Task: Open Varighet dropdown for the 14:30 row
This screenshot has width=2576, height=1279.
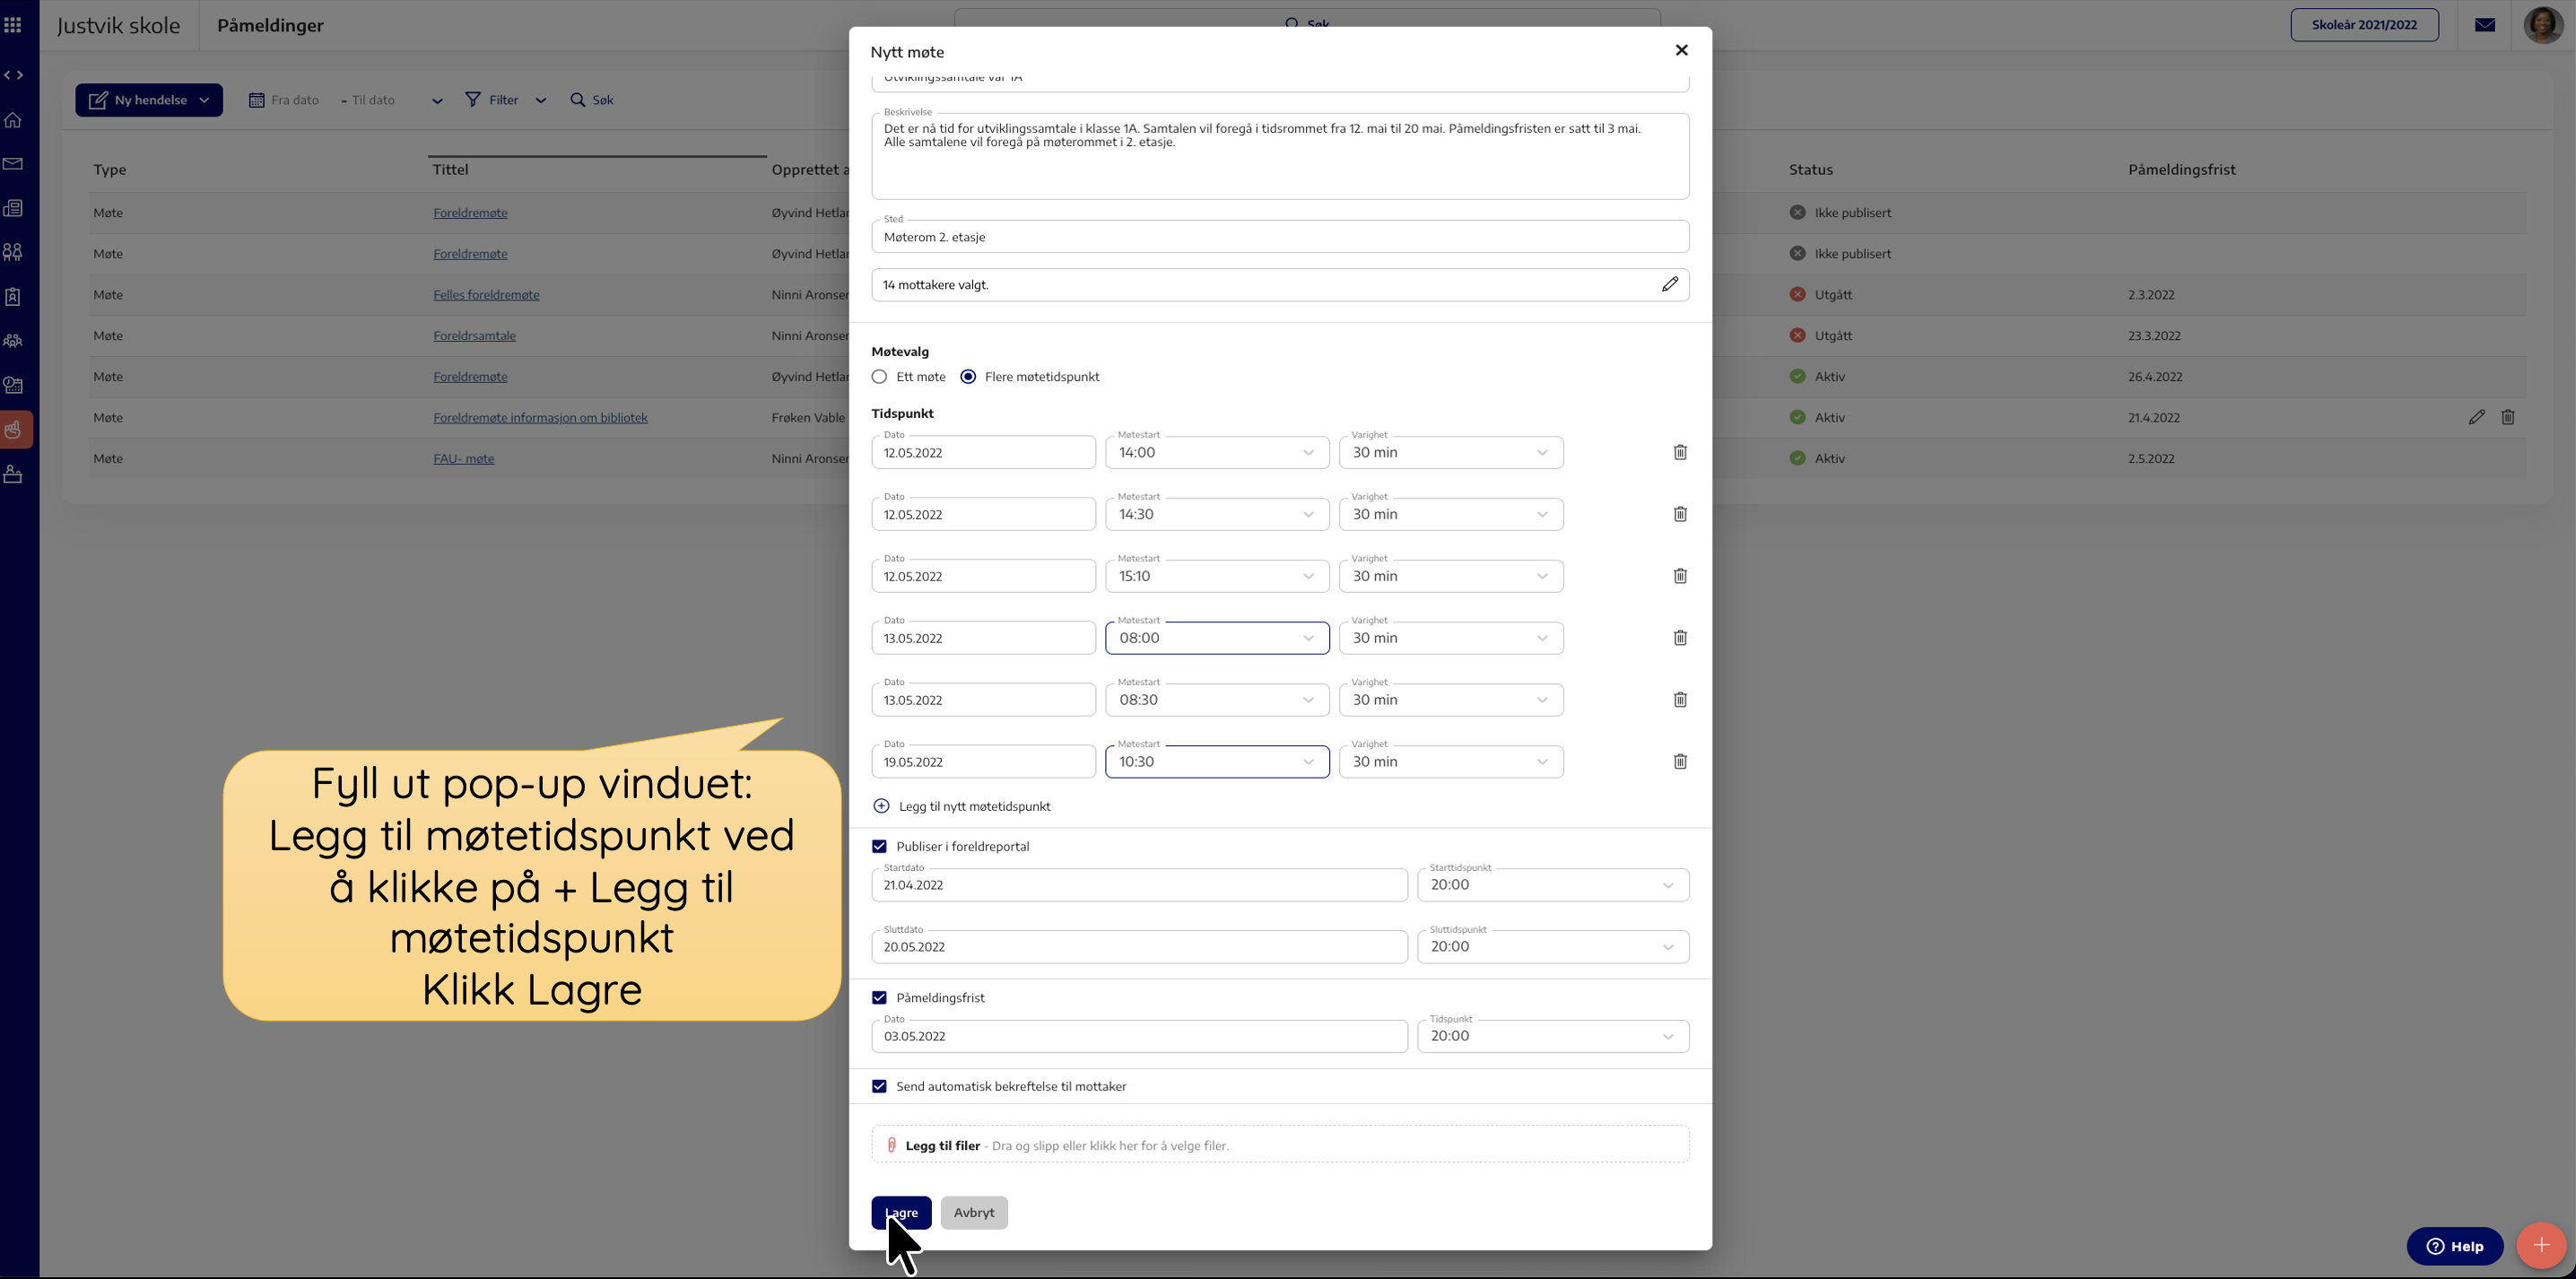Action: (1451, 514)
